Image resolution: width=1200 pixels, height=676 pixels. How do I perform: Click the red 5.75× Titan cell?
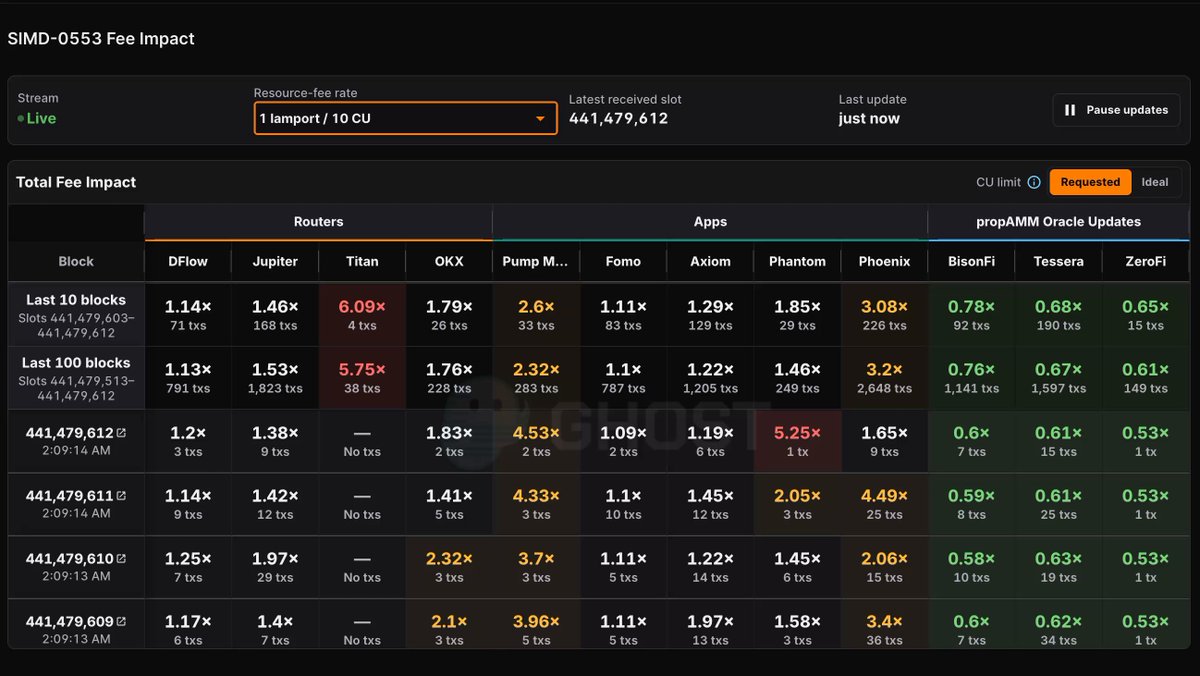tap(362, 377)
